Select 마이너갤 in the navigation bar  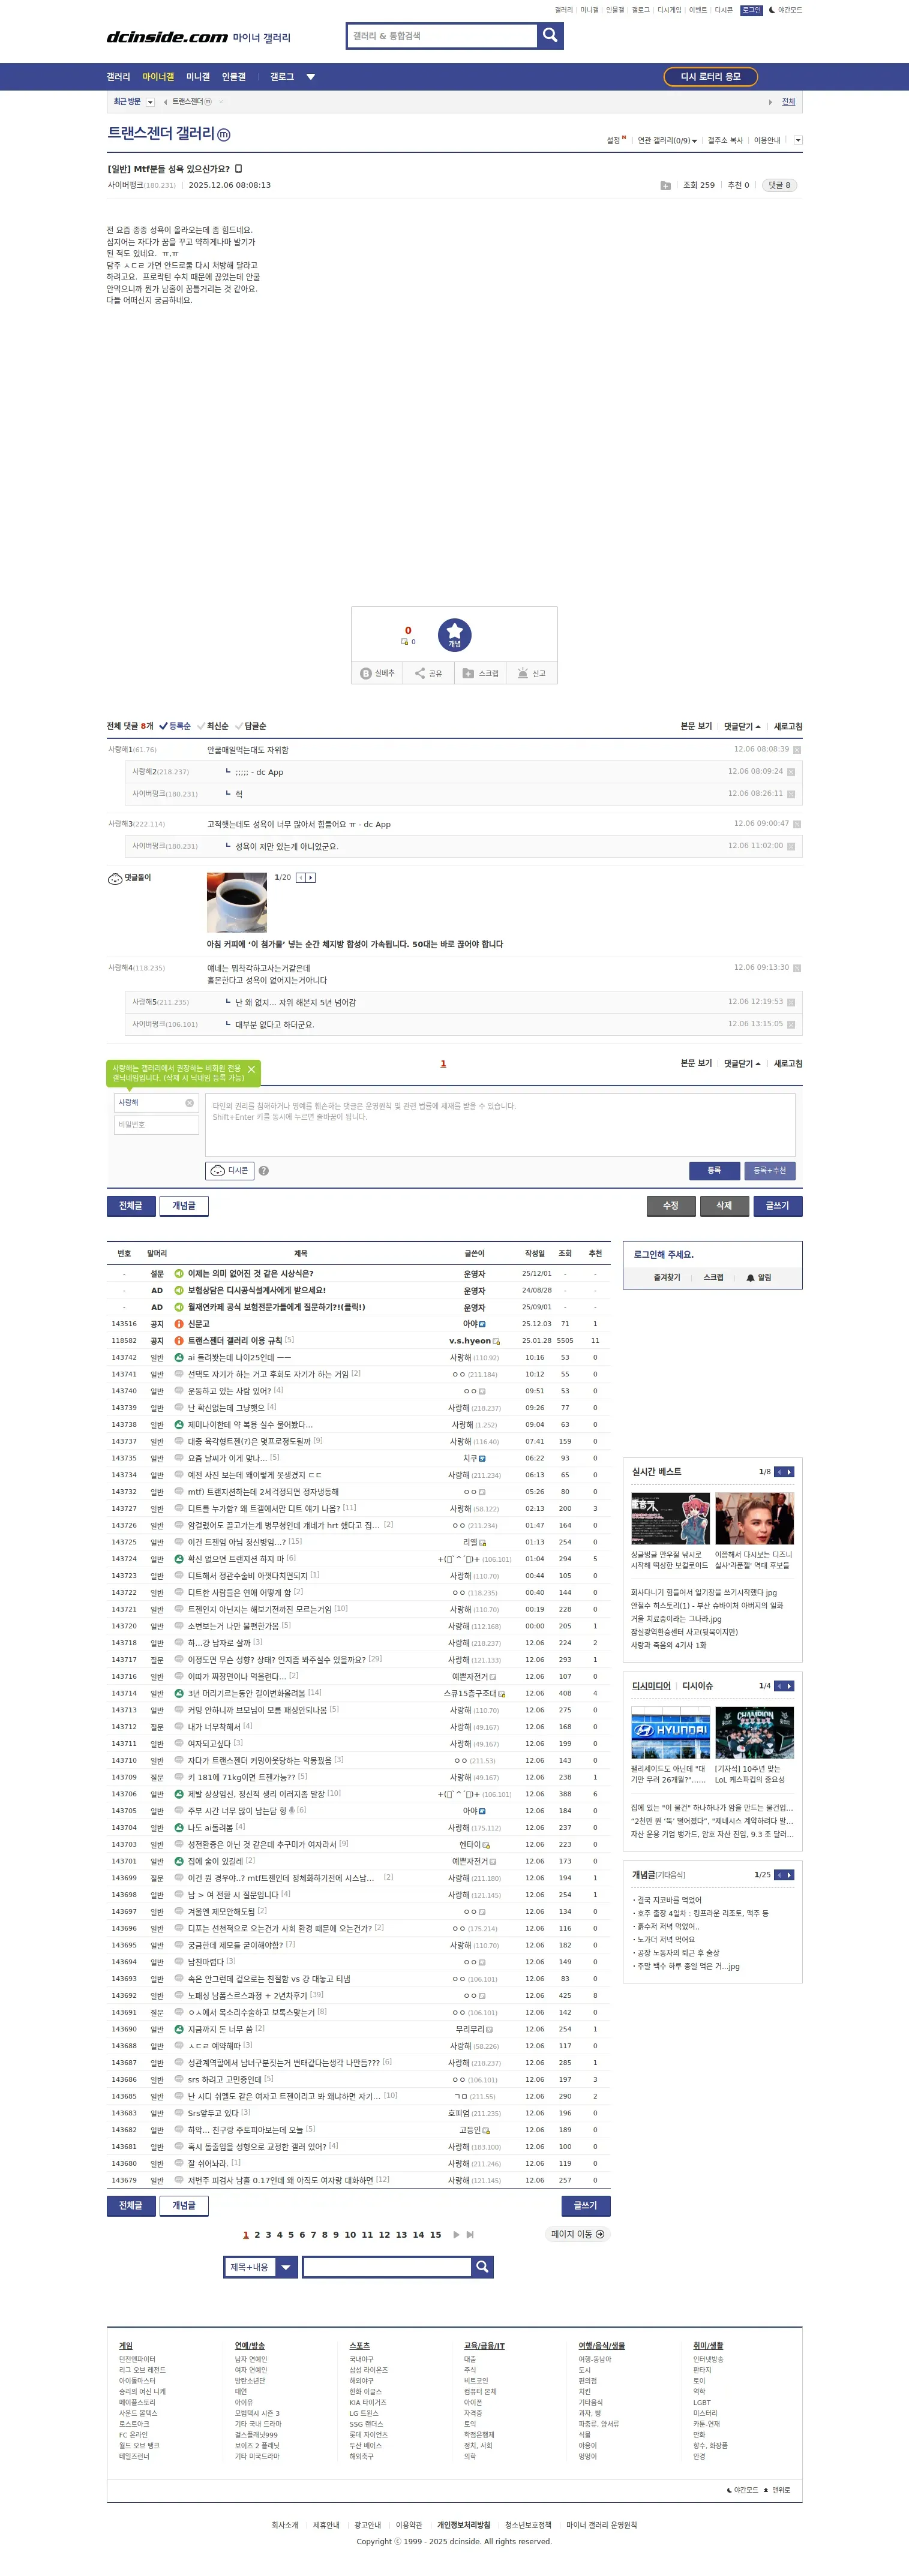pyautogui.click(x=158, y=77)
